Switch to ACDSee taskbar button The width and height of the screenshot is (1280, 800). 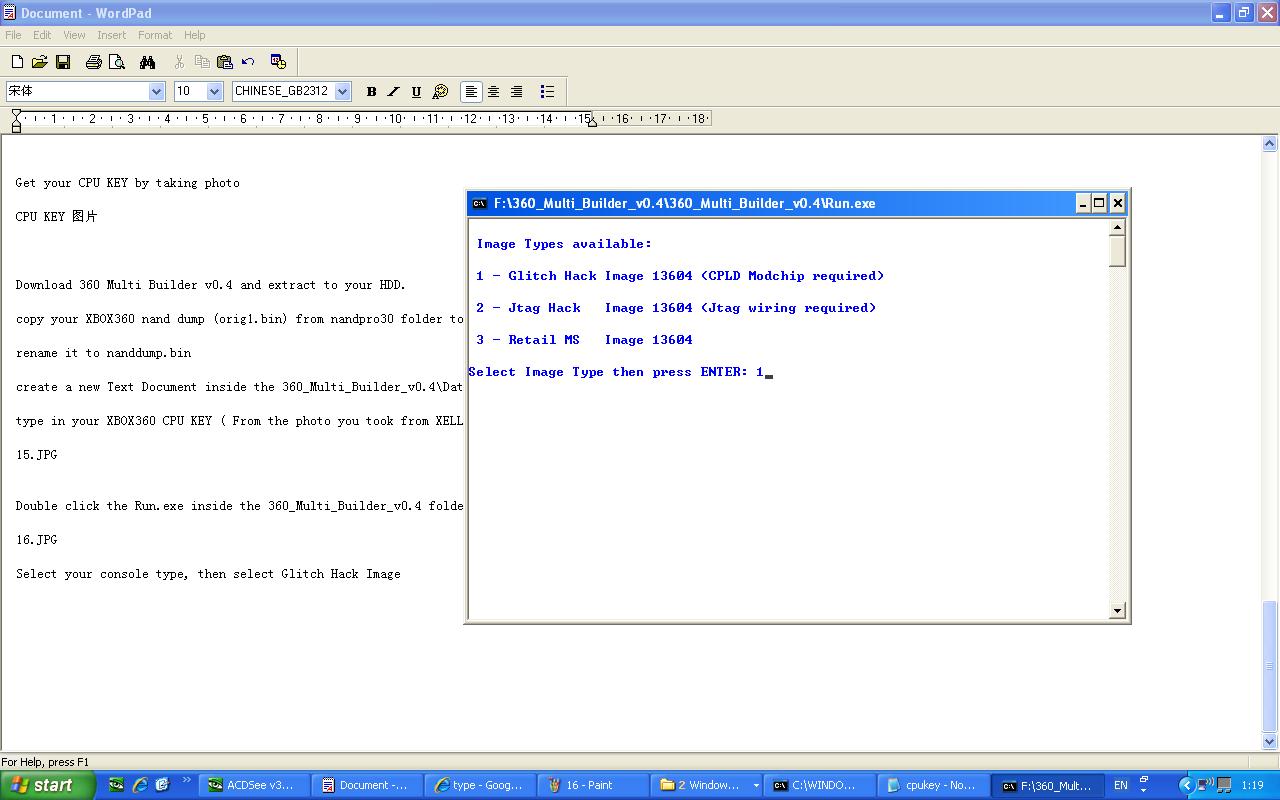click(252, 785)
